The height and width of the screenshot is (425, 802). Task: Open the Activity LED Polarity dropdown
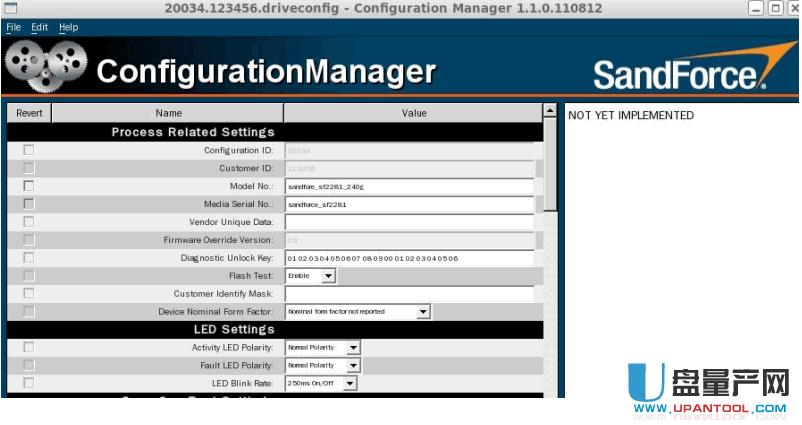[323, 347]
